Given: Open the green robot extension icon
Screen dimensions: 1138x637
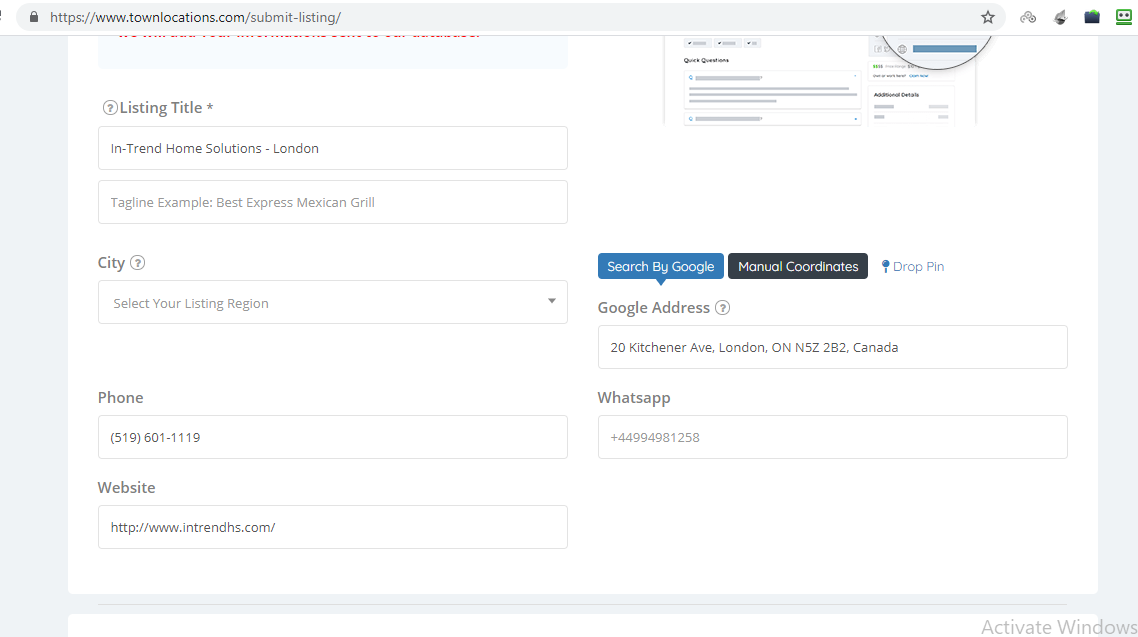Looking at the screenshot, I should [x=1123, y=17].
